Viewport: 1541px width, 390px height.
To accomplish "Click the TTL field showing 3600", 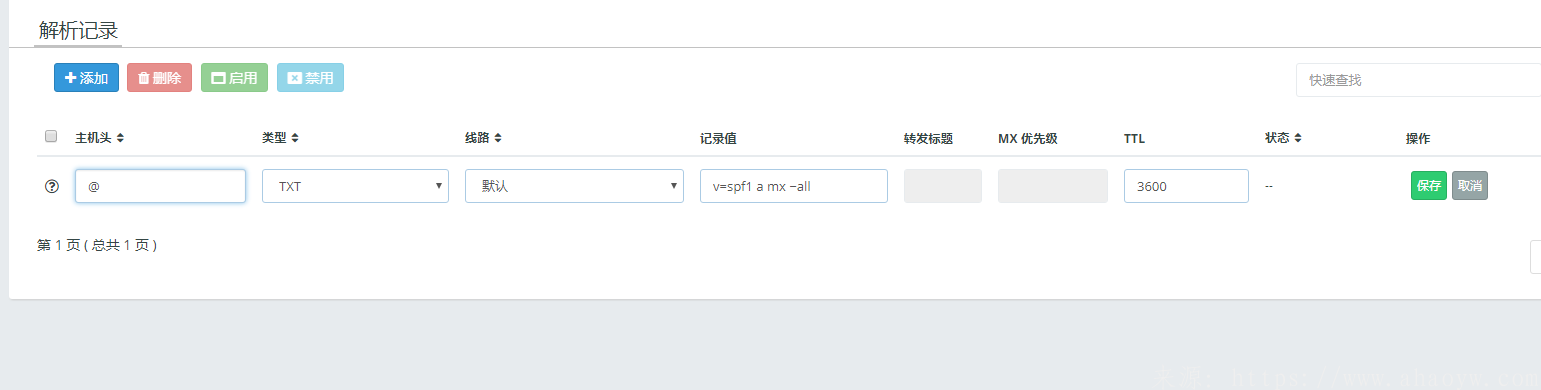I will [1186, 186].
